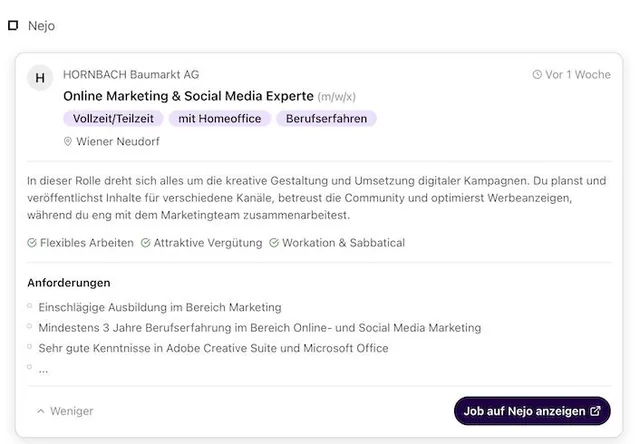This screenshot has width=640, height=444.
Task: Click the Wiener Neudorf location text
Action: click(118, 142)
